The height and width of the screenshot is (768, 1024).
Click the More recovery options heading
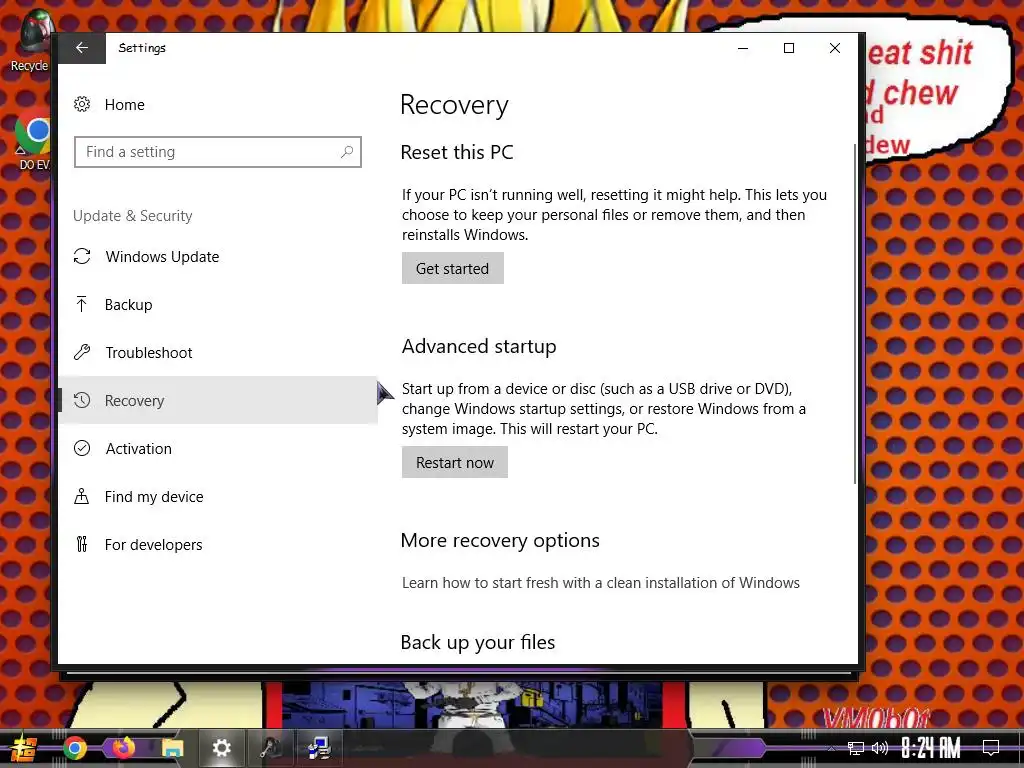click(x=500, y=541)
